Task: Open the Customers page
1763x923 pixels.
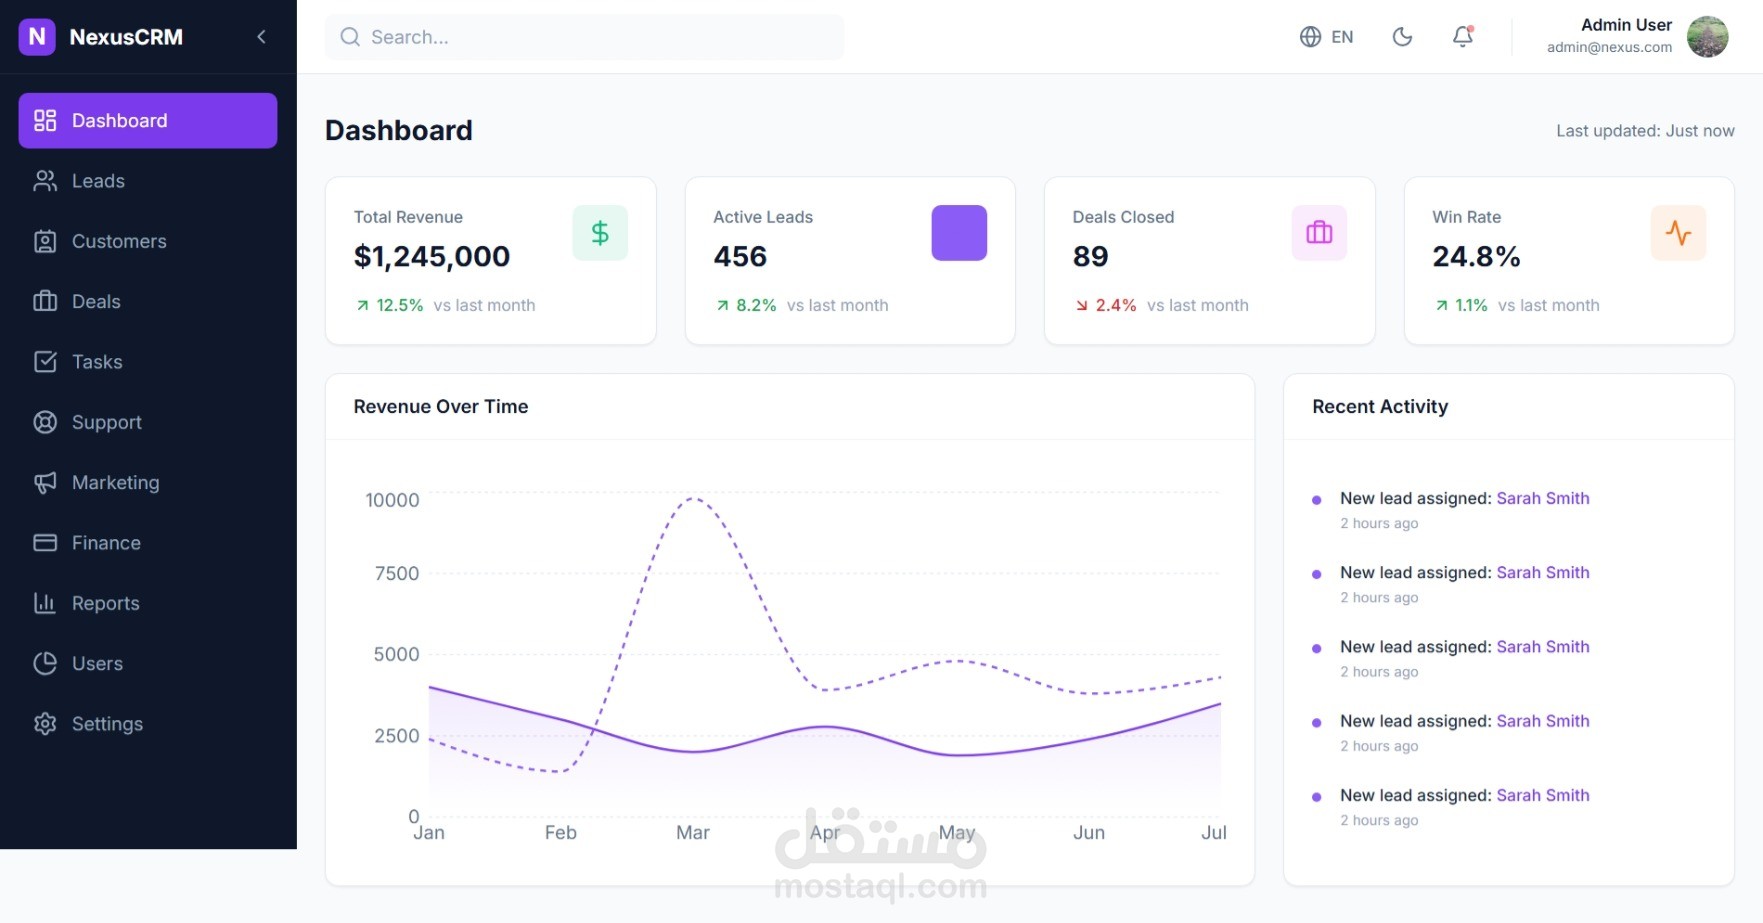Action: click(148, 241)
